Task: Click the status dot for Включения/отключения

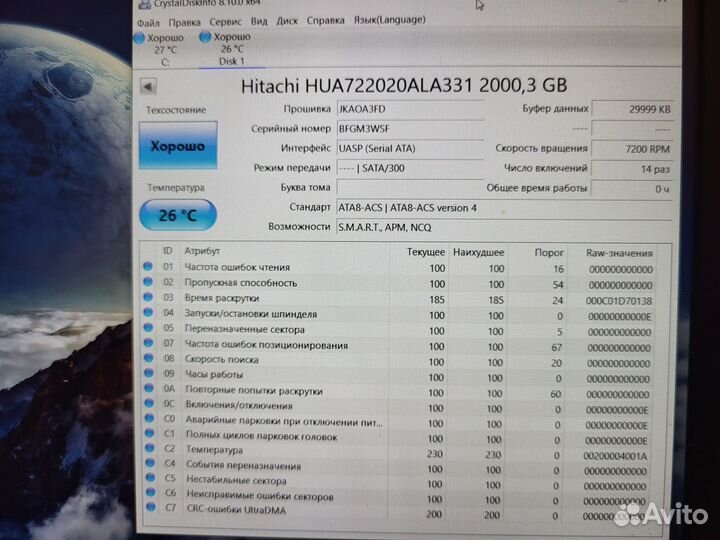Action: [149, 403]
